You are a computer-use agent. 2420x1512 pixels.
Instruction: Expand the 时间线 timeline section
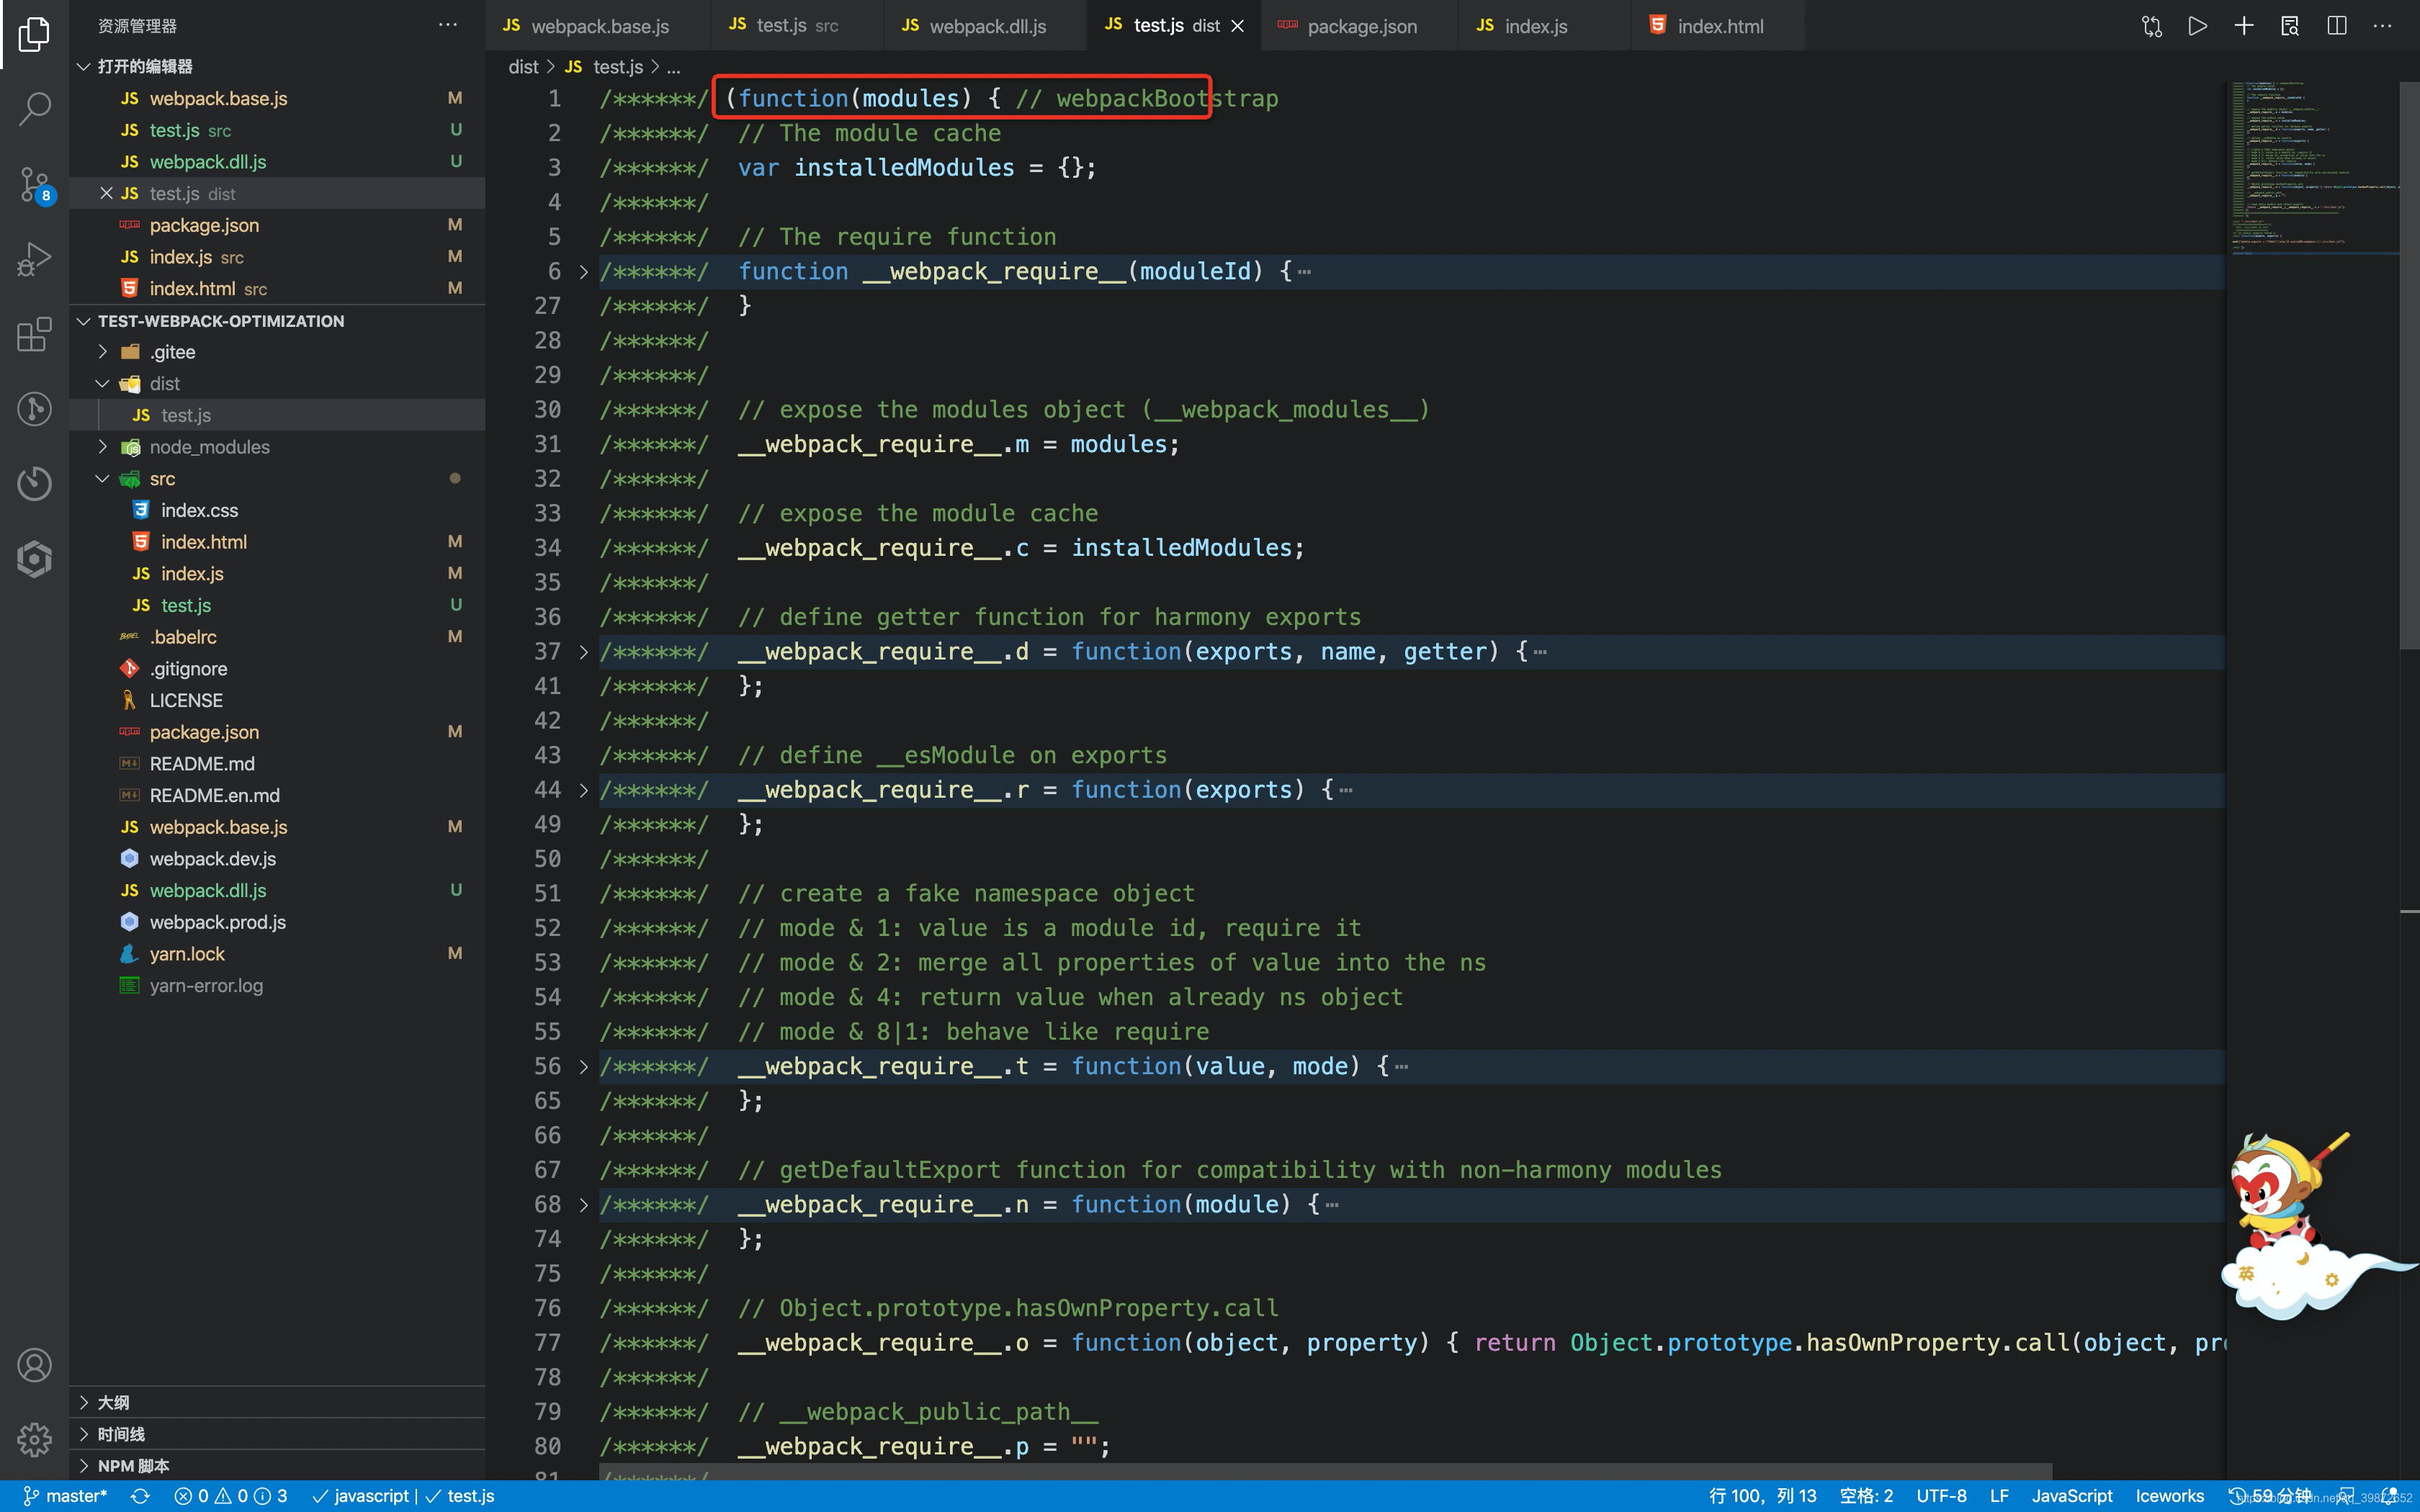click(x=84, y=1435)
